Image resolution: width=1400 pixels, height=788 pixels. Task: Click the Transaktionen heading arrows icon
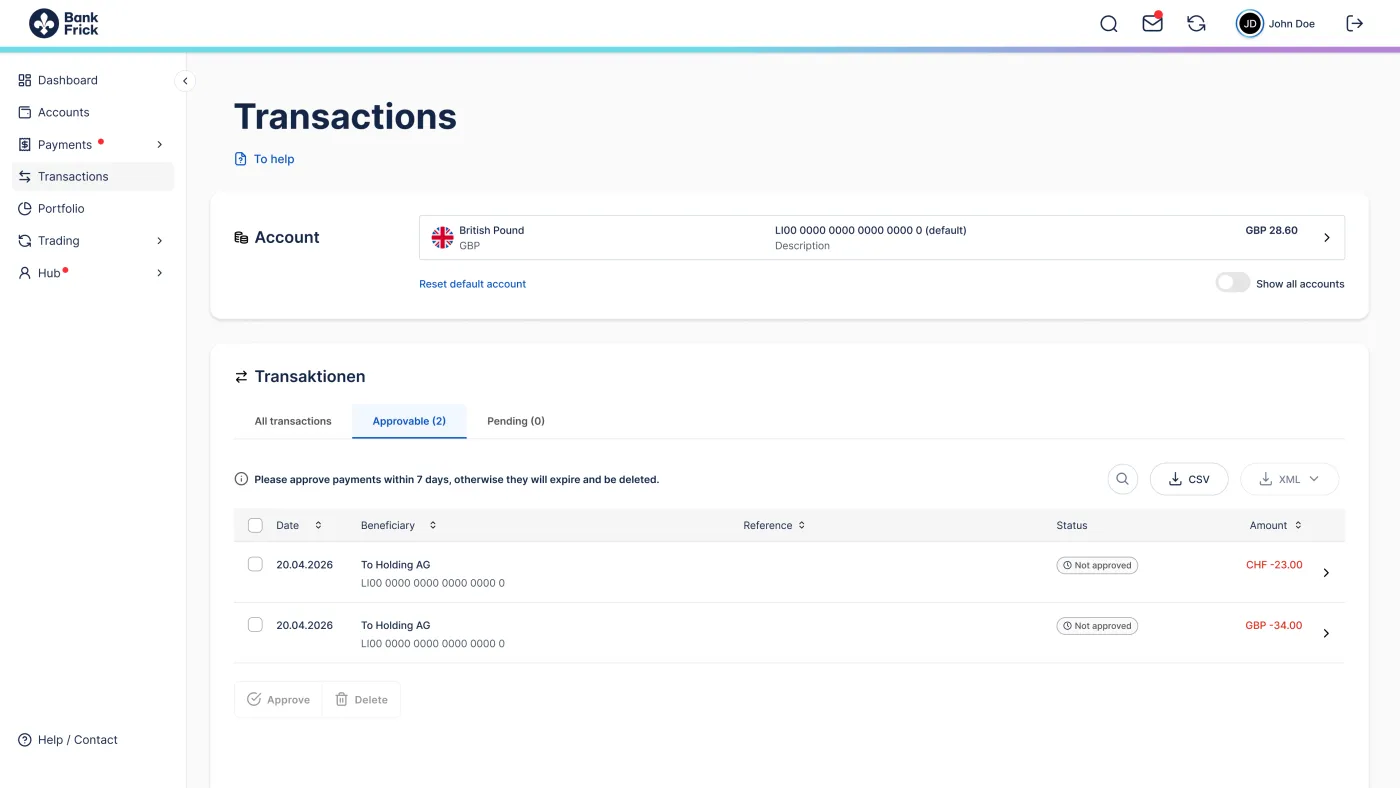(x=241, y=377)
